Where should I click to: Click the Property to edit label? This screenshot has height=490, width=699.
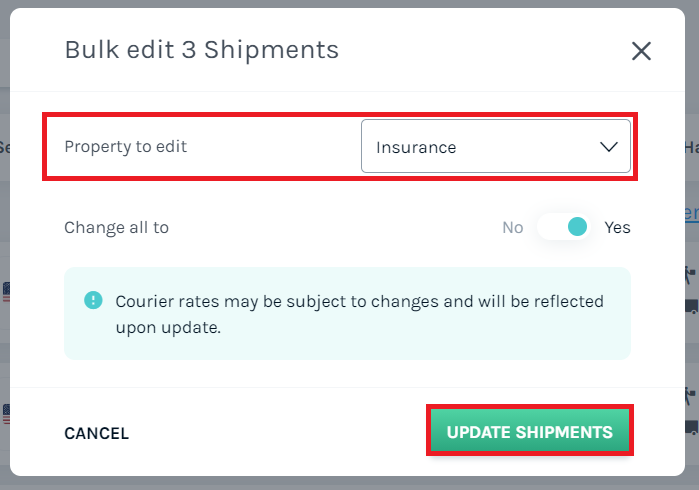[126, 147]
